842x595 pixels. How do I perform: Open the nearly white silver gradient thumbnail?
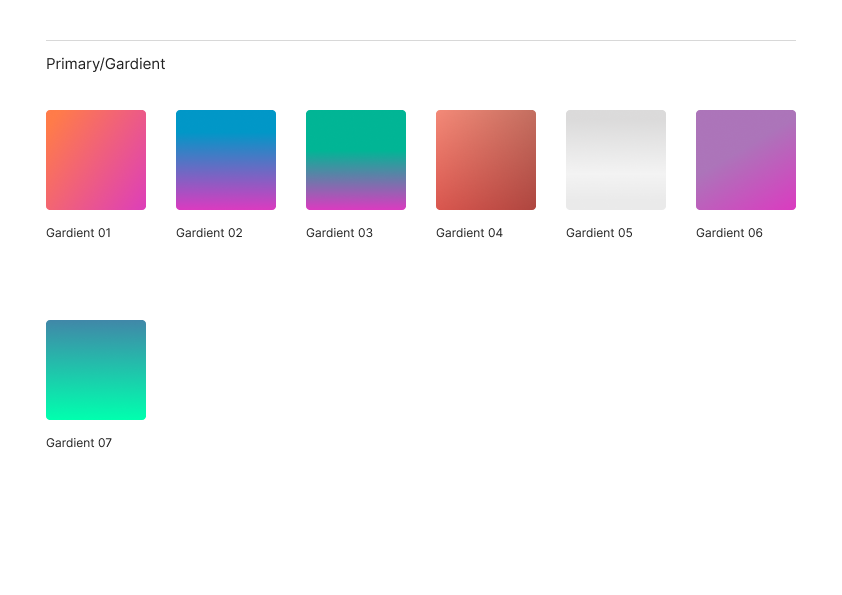(616, 160)
